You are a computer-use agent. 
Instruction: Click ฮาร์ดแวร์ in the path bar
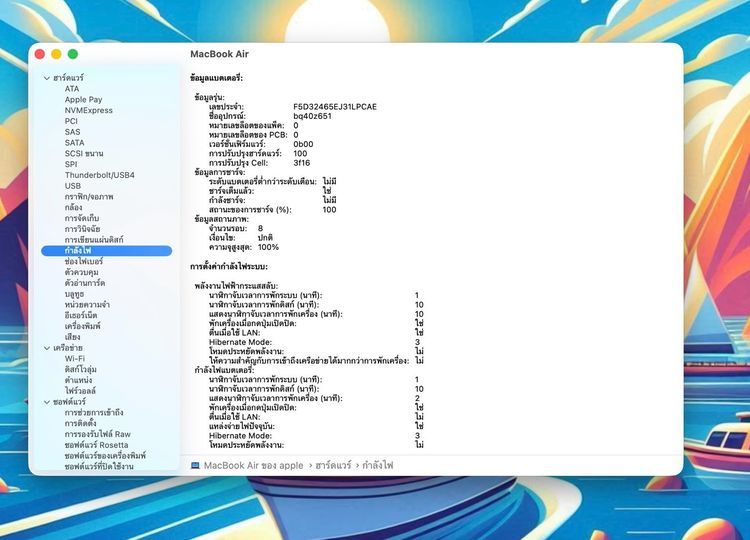coord(333,465)
